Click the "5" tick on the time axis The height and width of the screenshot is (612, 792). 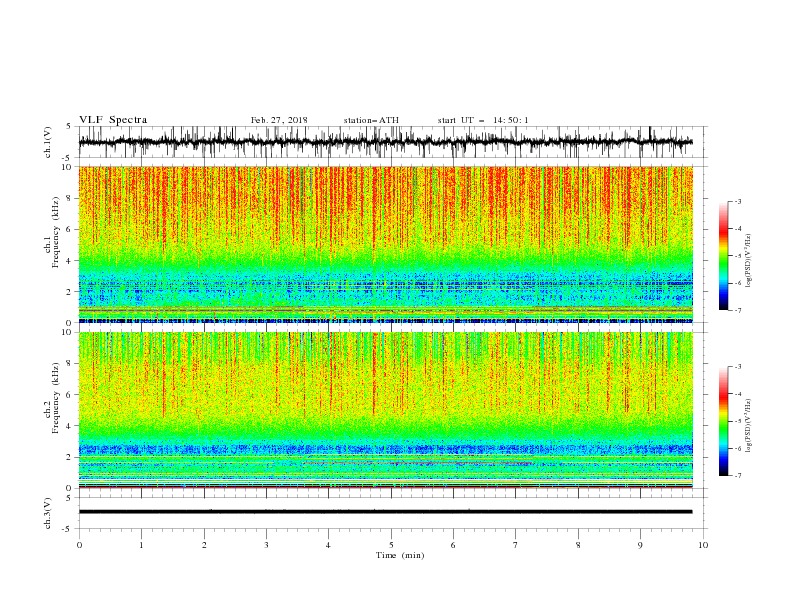[x=391, y=545]
